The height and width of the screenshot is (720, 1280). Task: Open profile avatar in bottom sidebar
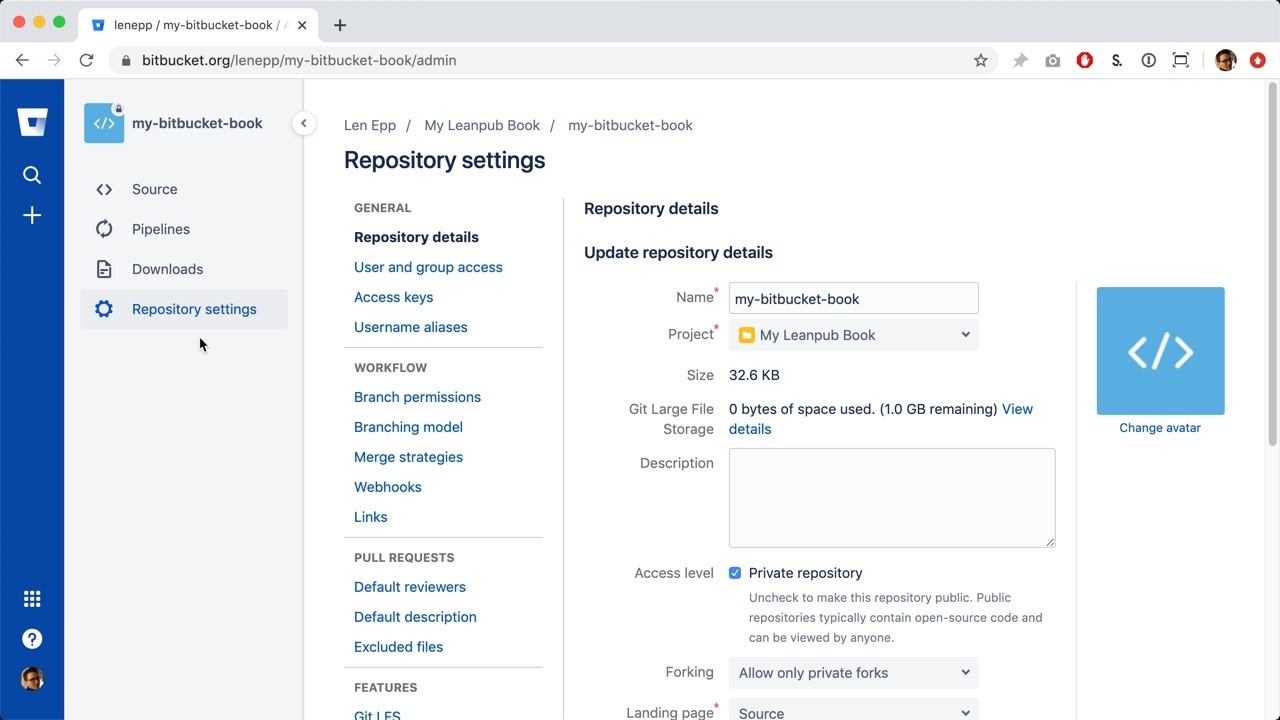point(32,679)
